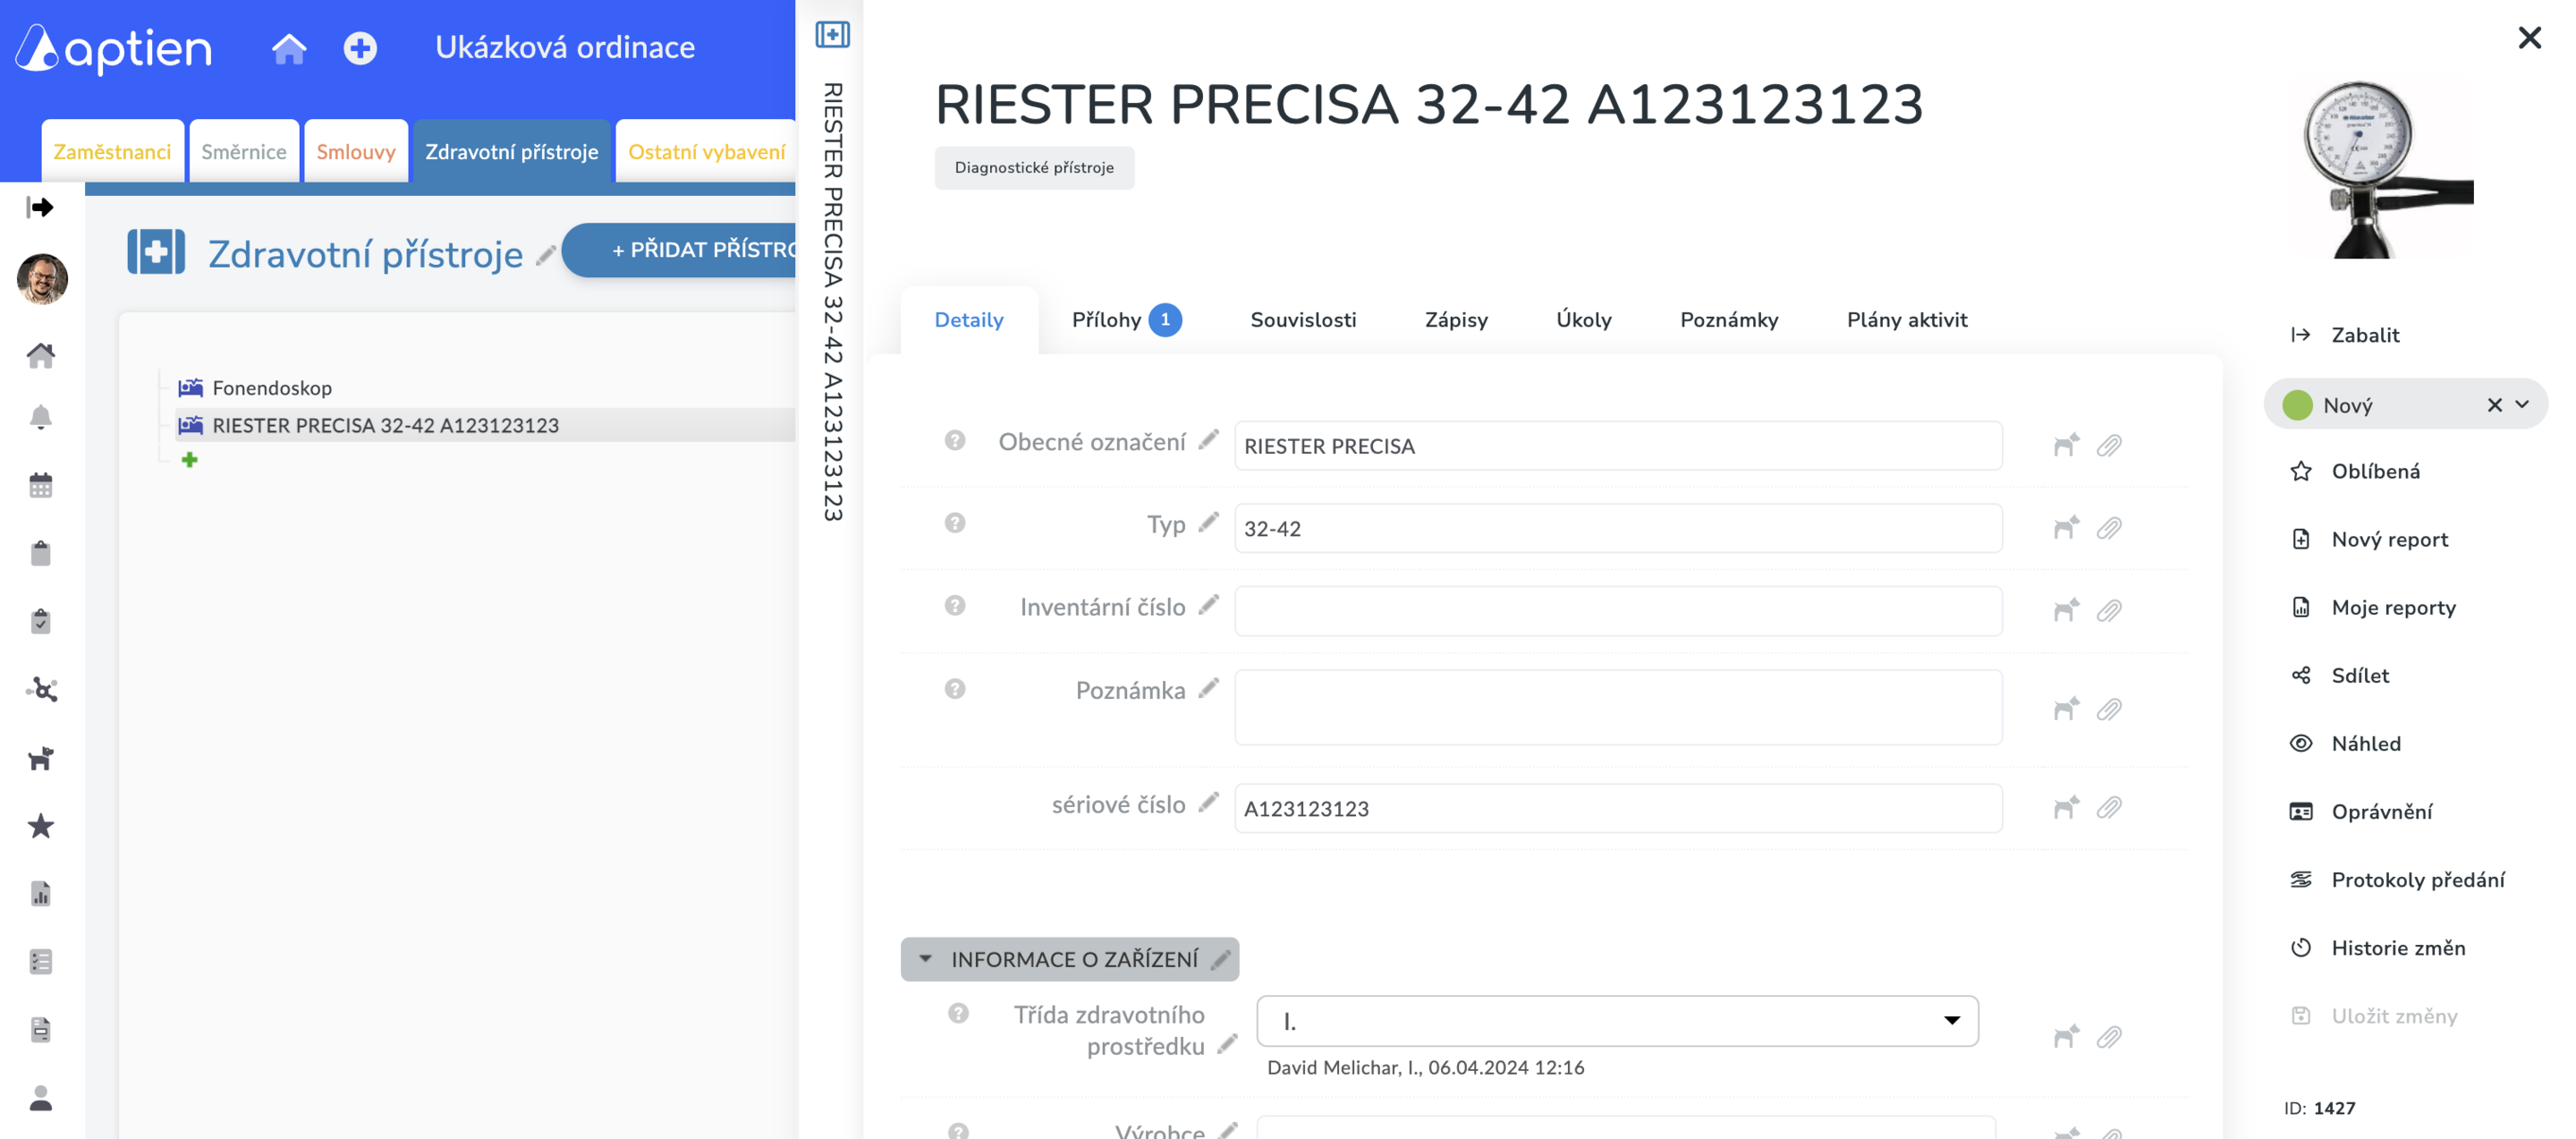The width and height of the screenshot is (2576, 1139).
Task: Click the home icon in top header
Action: point(288,48)
